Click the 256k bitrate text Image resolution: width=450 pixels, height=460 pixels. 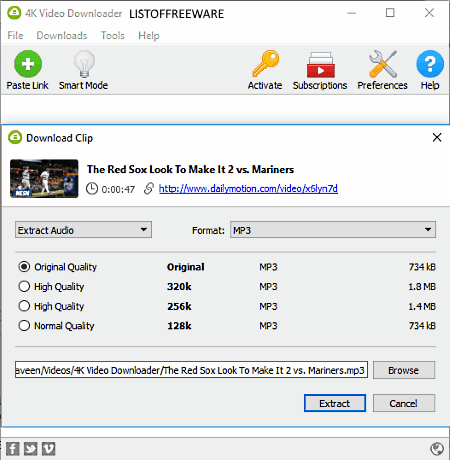coord(179,306)
